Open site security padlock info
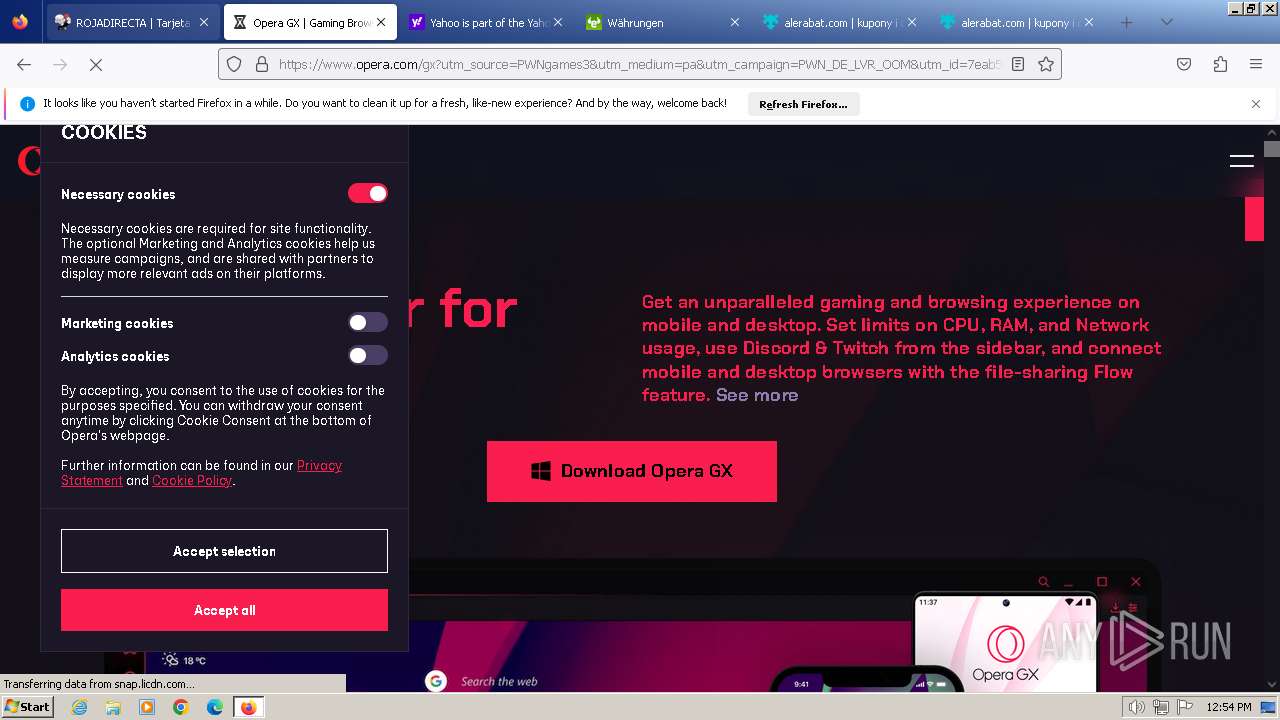The height and width of the screenshot is (720, 1280). pyautogui.click(x=262, y=64)
